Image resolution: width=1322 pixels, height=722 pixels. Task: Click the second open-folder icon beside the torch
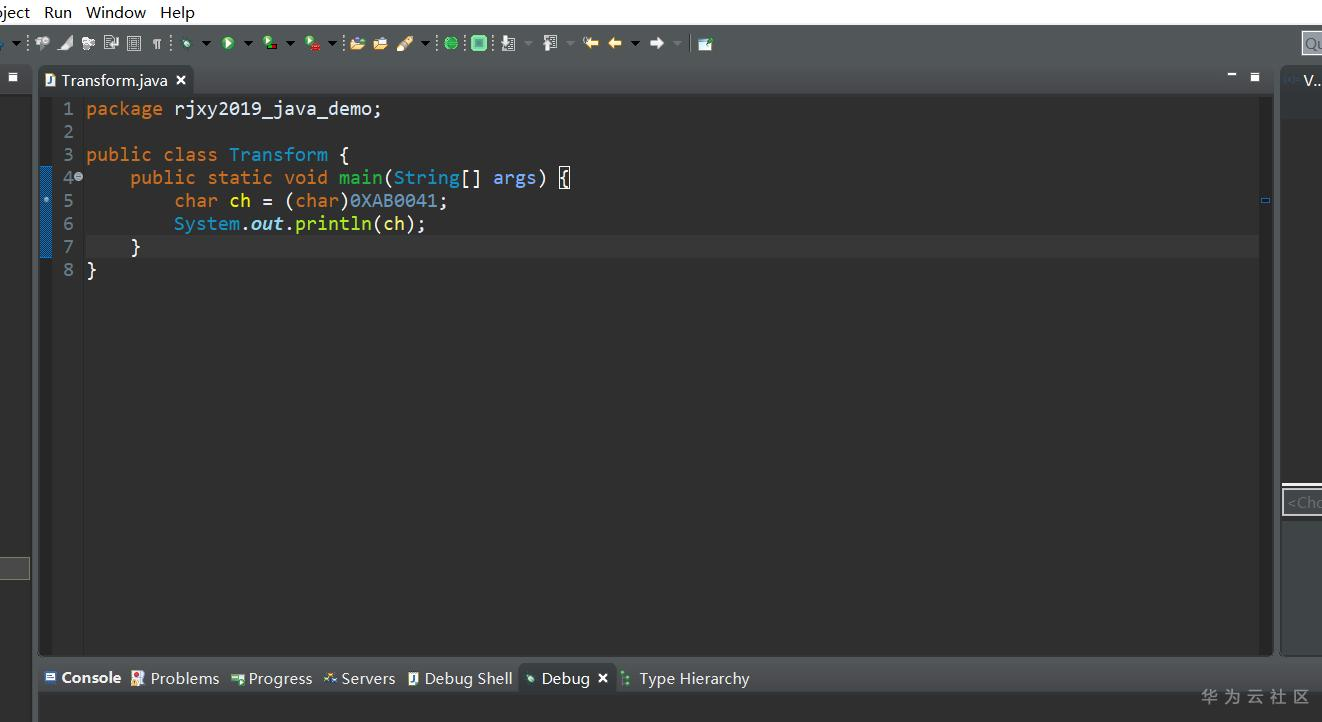point(380,43)
